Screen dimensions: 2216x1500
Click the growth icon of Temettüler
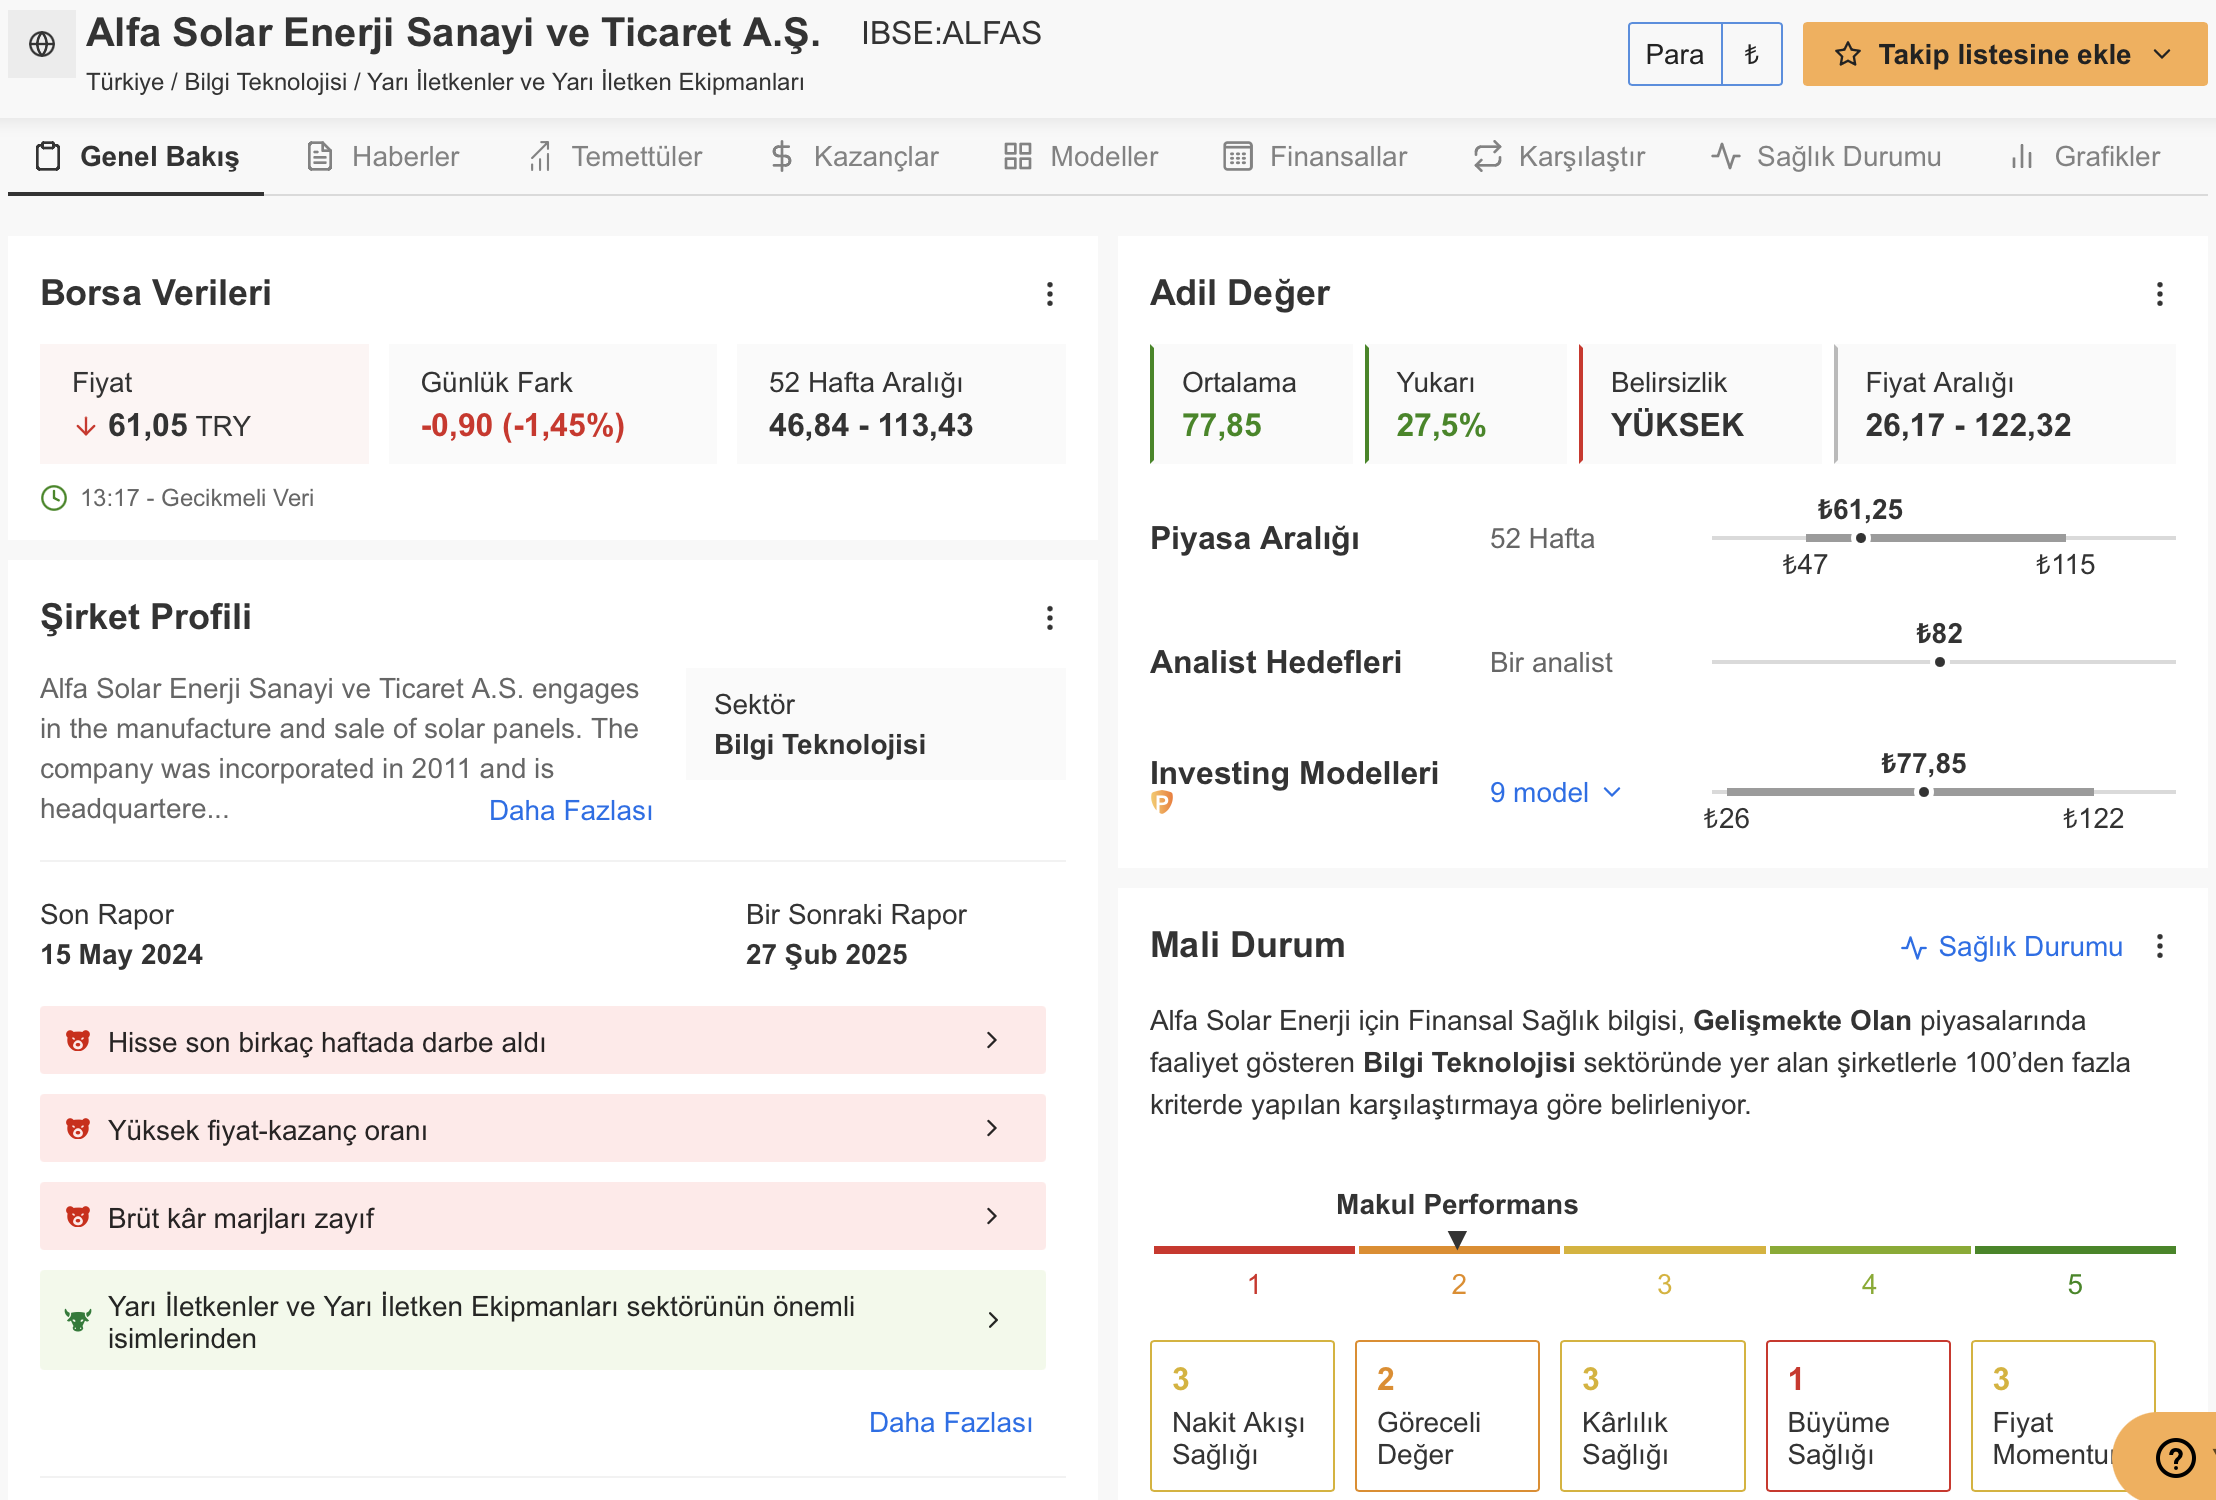[x=541, y=156]
